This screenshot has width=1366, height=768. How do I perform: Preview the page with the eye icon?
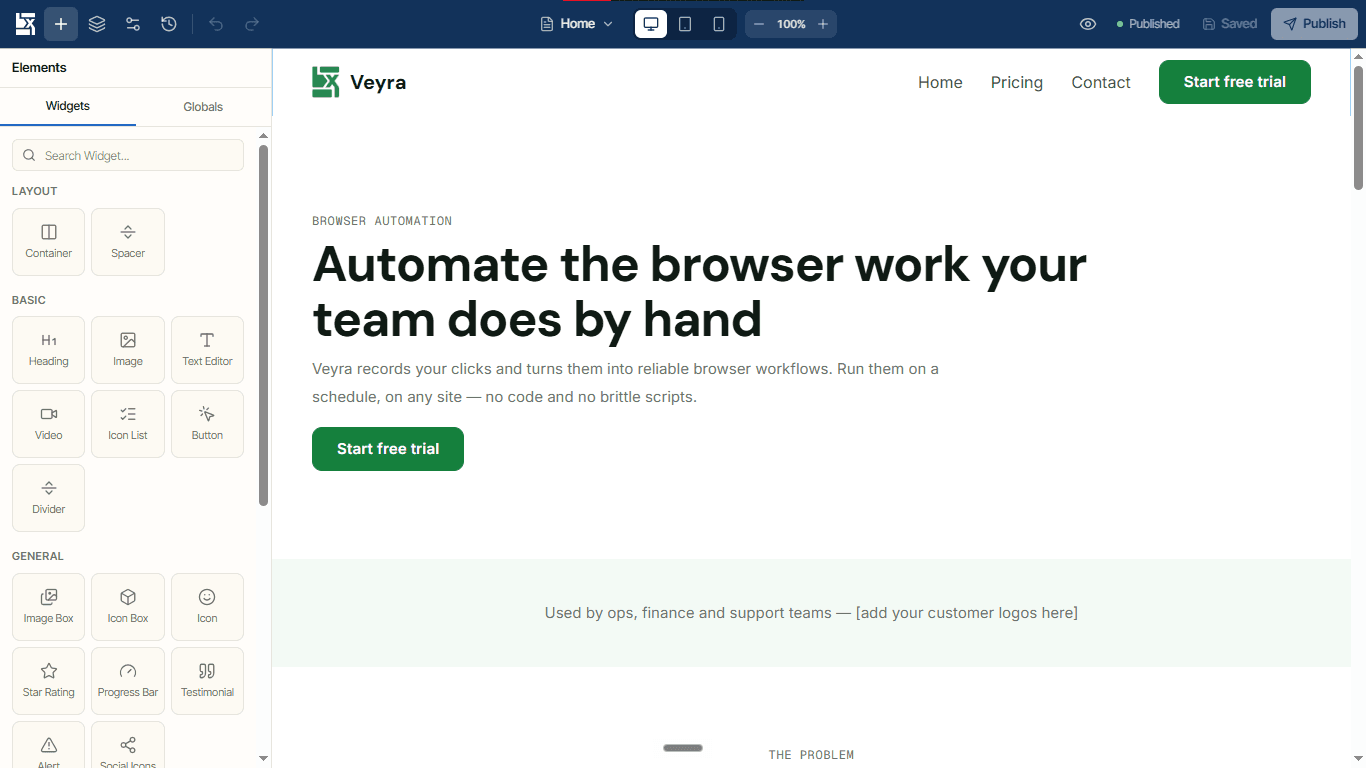[1088, 24]
